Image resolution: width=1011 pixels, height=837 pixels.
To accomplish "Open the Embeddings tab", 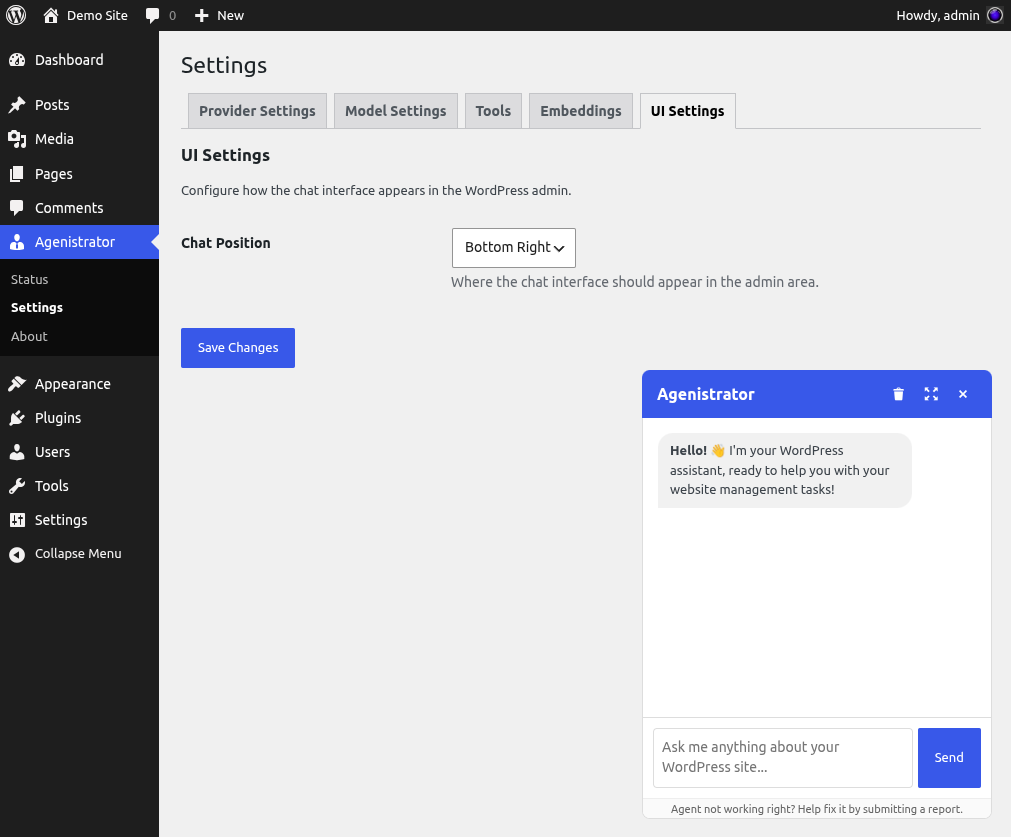I will [581, 110].
